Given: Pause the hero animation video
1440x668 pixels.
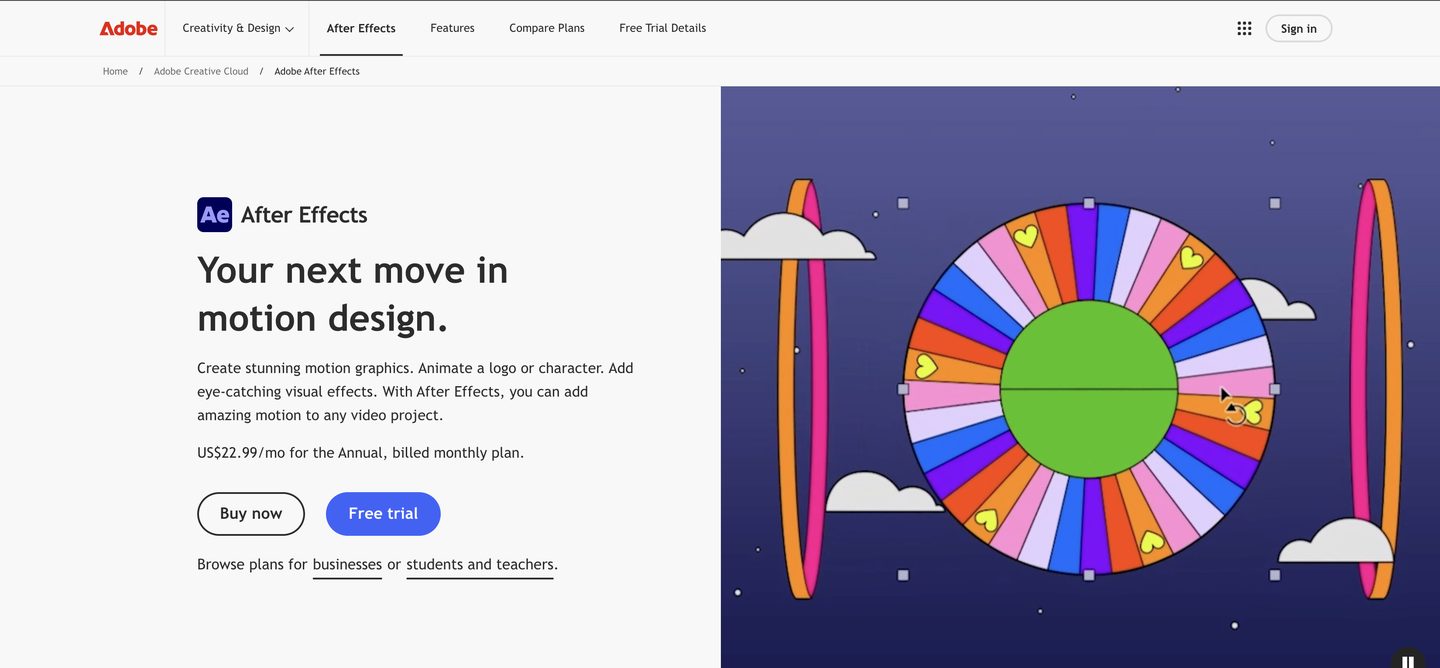Looking at the screenshot, I should click(1408, 660).
